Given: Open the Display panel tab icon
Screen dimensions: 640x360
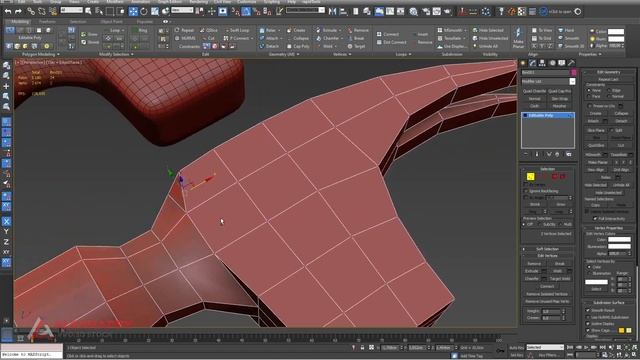Looking at the screenshot, I should (x=562, y=63).
